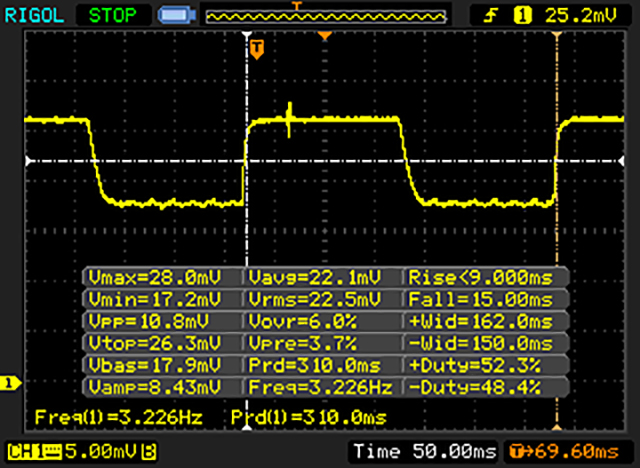640x468 pixels.
Task: Click the waveform memory overview bar
Action: tap(326, 17)
